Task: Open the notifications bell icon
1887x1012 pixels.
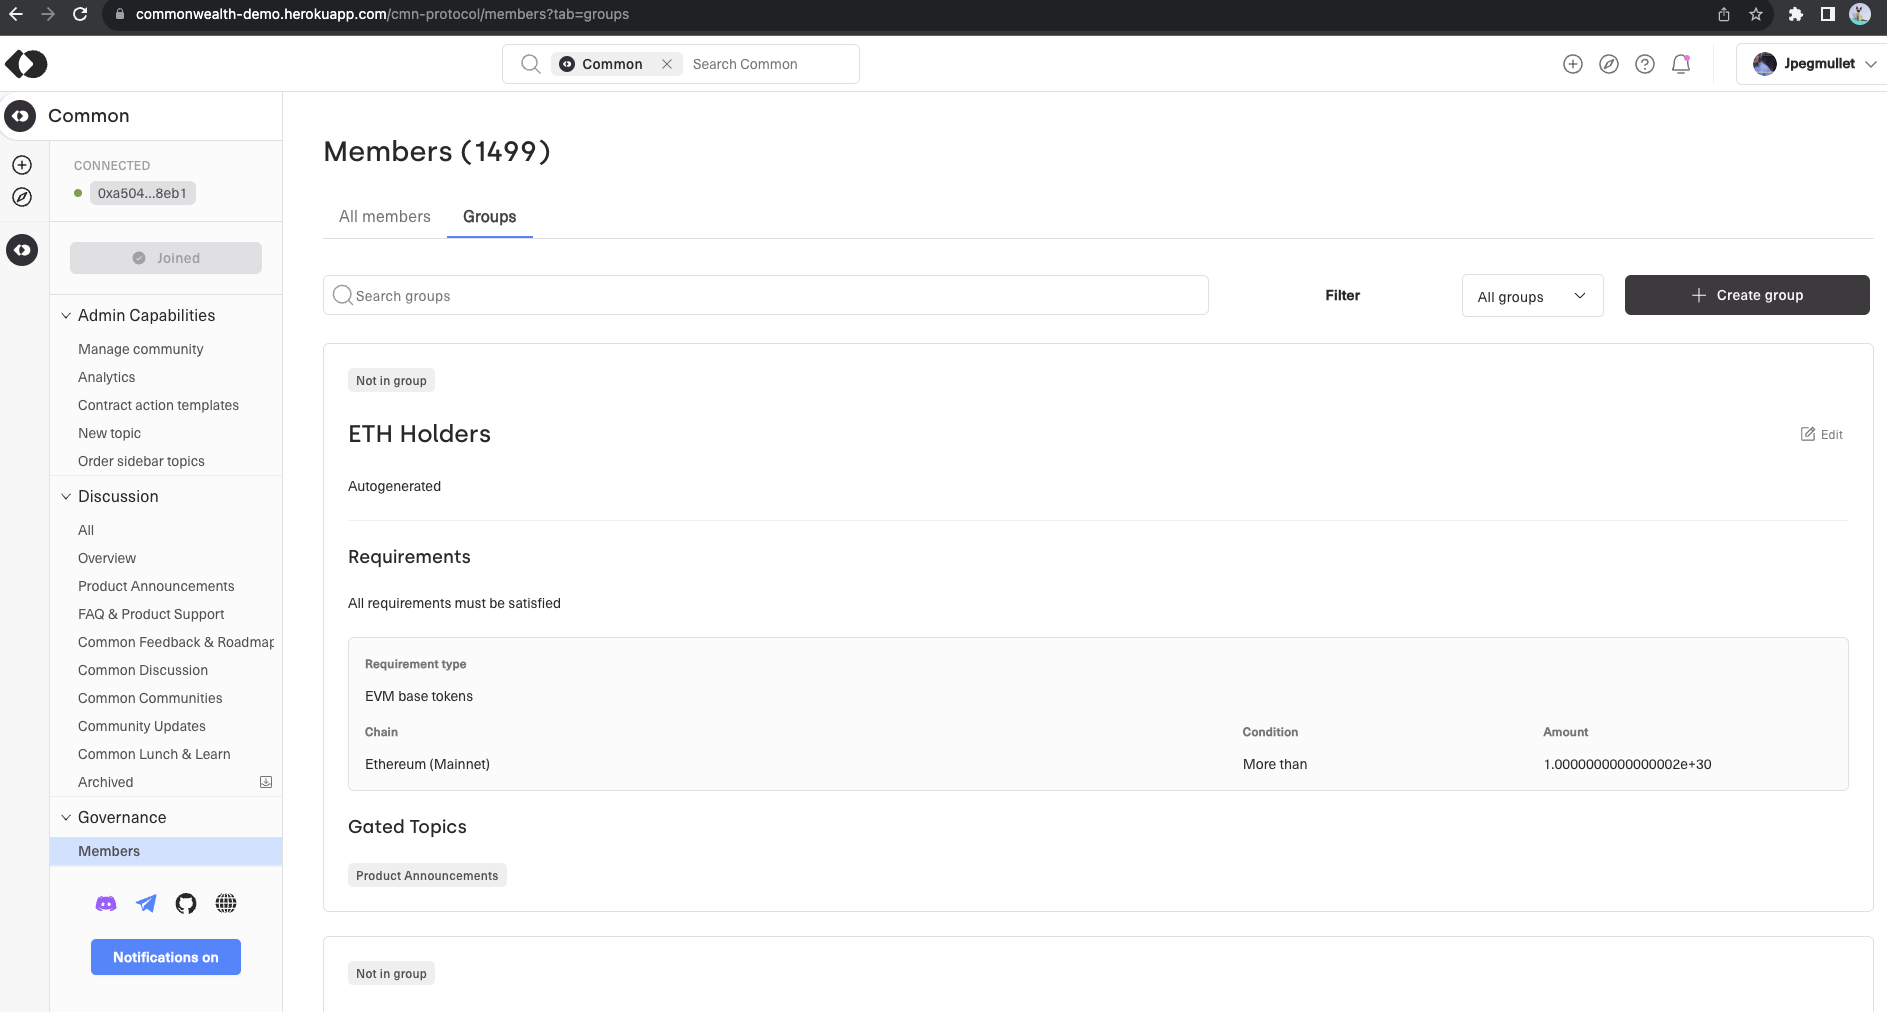Action: pyautogui.click(x=1681, y=64)
